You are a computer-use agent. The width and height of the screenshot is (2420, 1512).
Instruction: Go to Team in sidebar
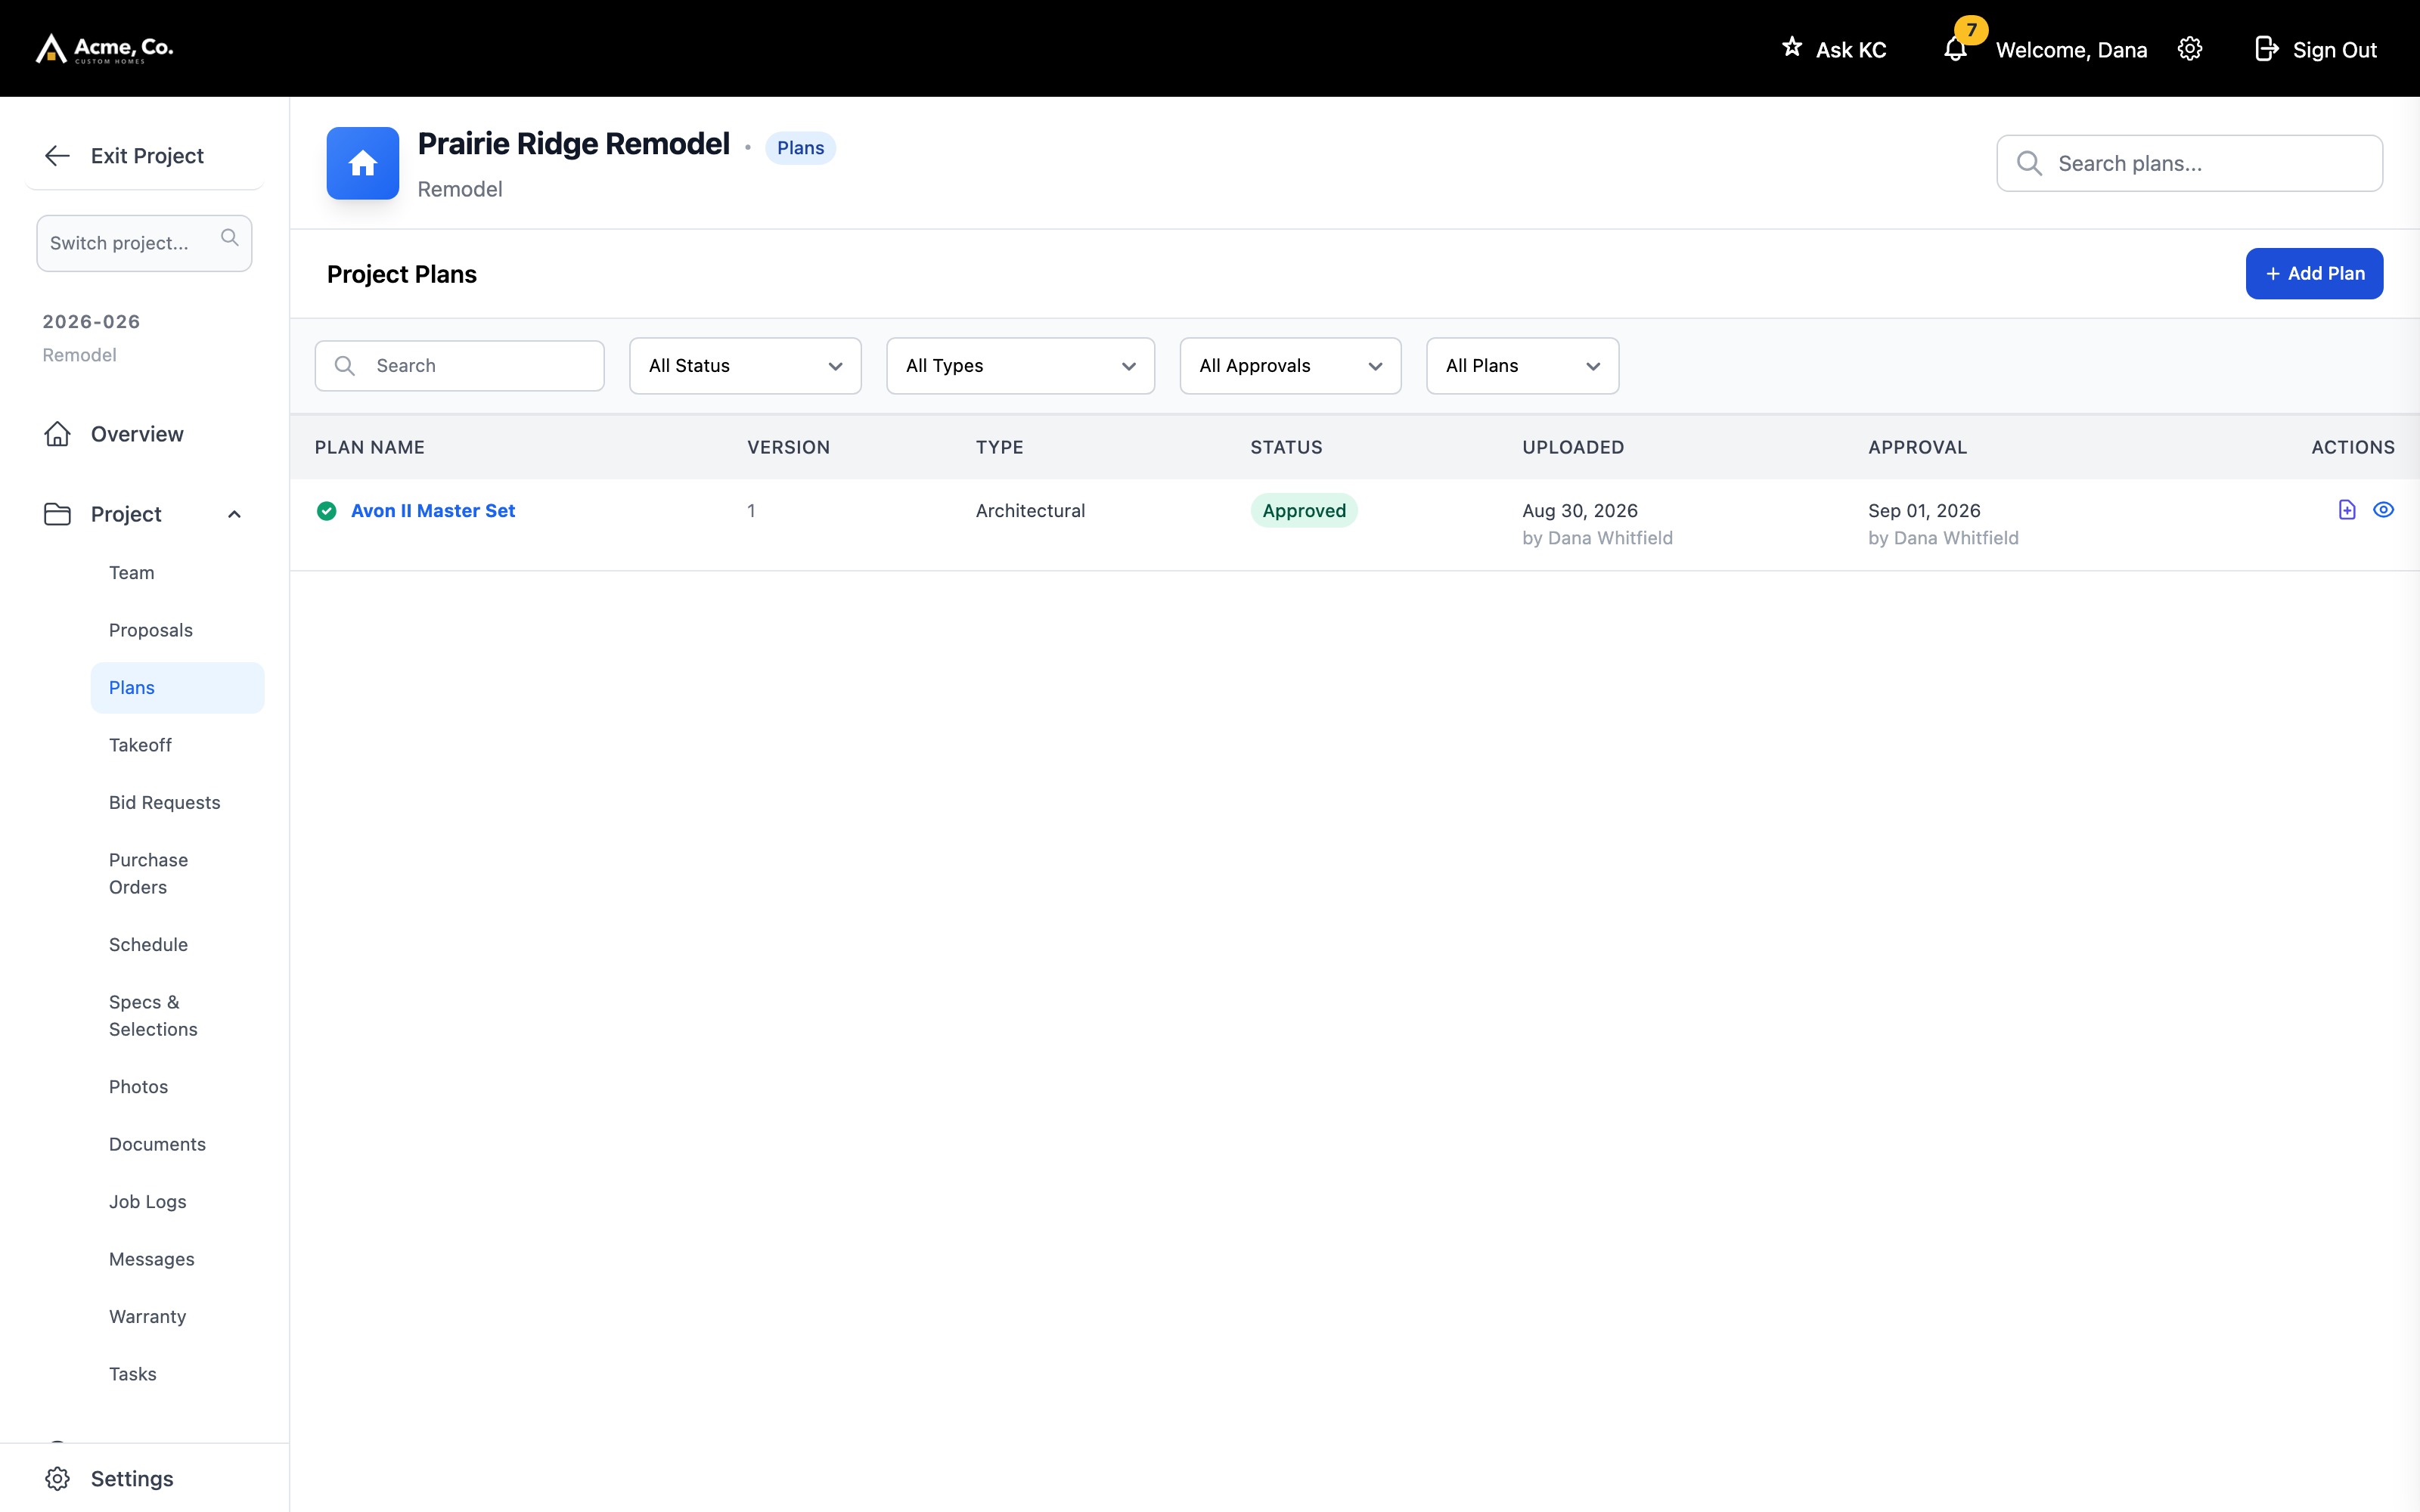(132, 573)
